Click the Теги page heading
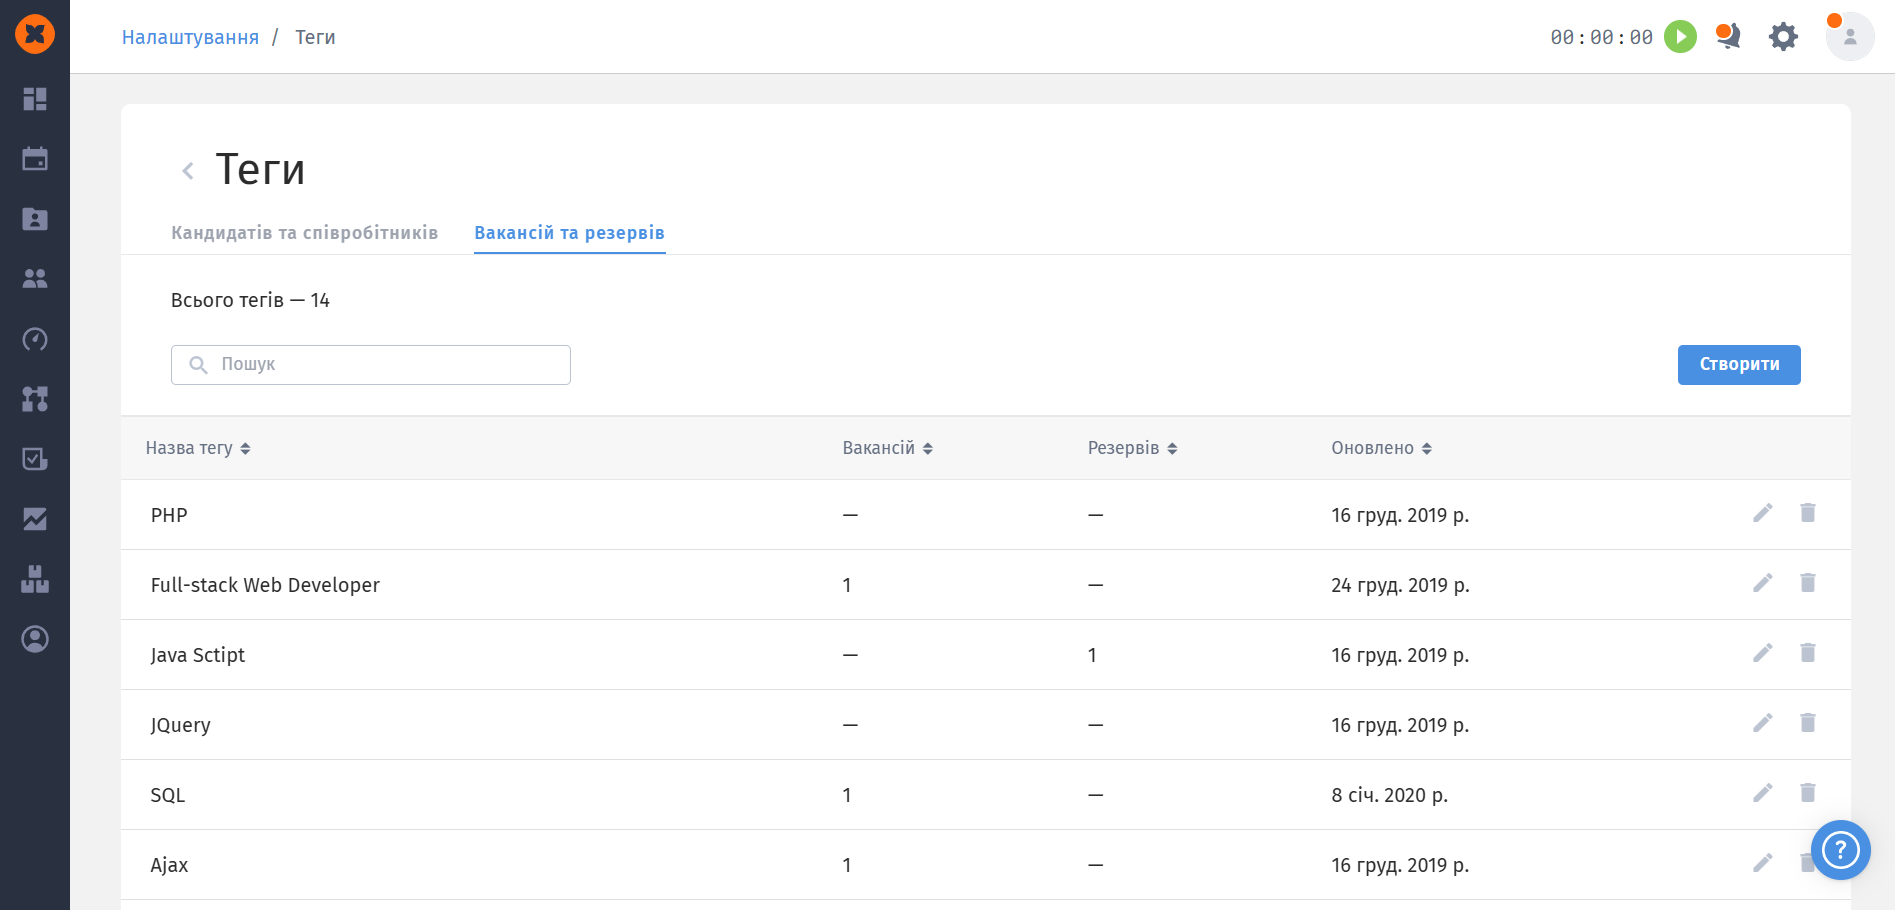This screenshot has width=1895, height=910. point(260,170)
